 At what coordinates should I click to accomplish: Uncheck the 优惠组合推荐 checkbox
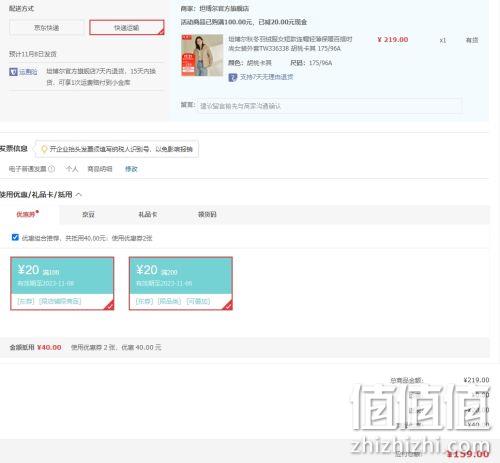click(15, 237)
